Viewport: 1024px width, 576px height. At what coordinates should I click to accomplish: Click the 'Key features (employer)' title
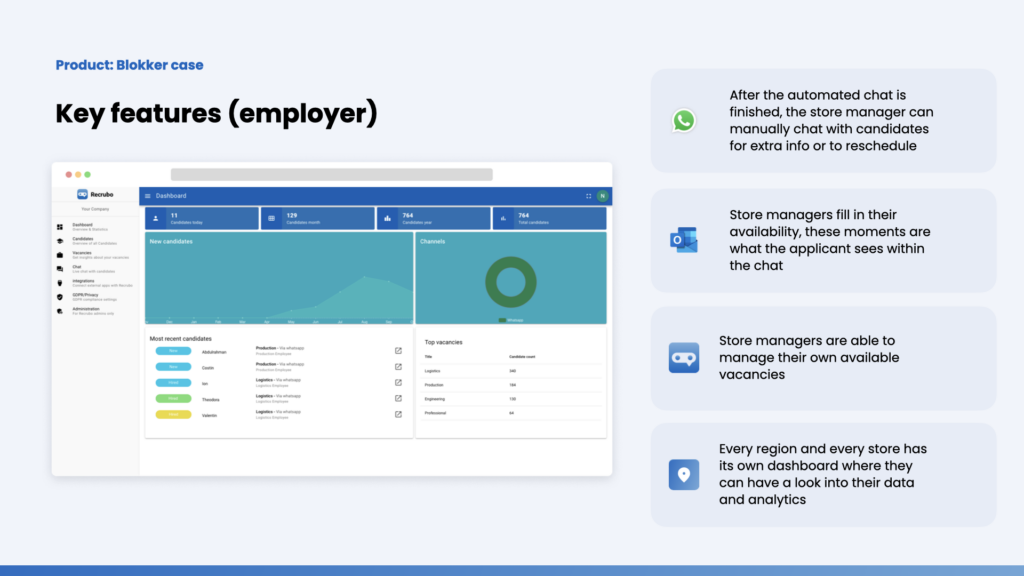pos(216,114)
